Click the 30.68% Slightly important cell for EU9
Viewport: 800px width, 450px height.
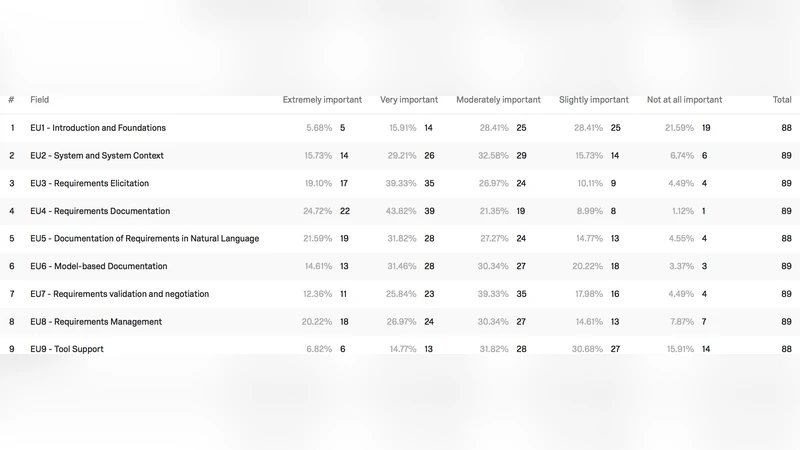[x=590, y=349]
